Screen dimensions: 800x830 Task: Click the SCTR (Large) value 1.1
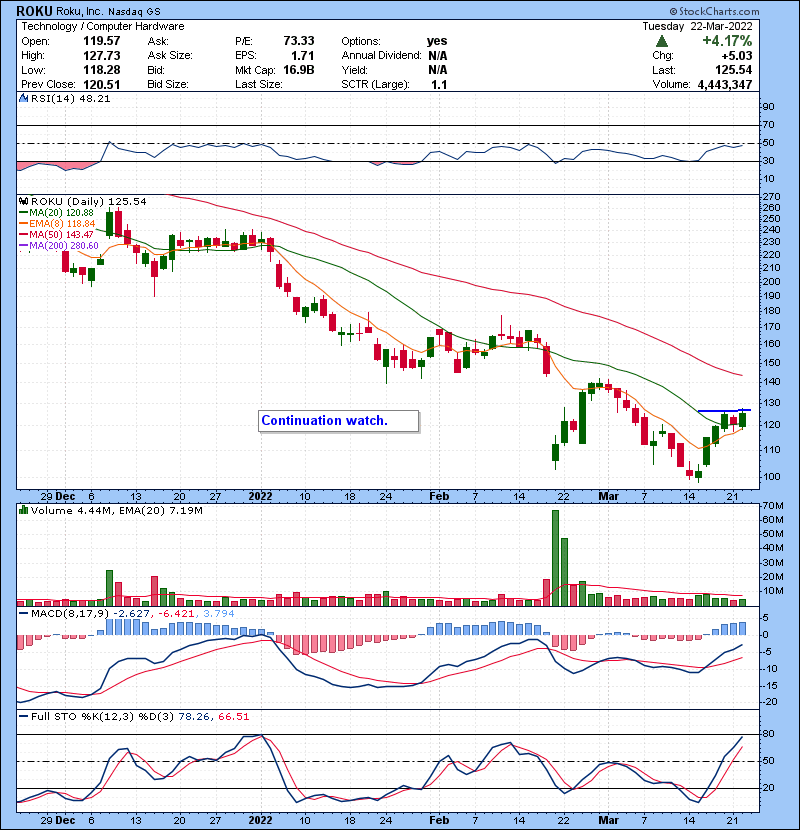pos(439,85)
